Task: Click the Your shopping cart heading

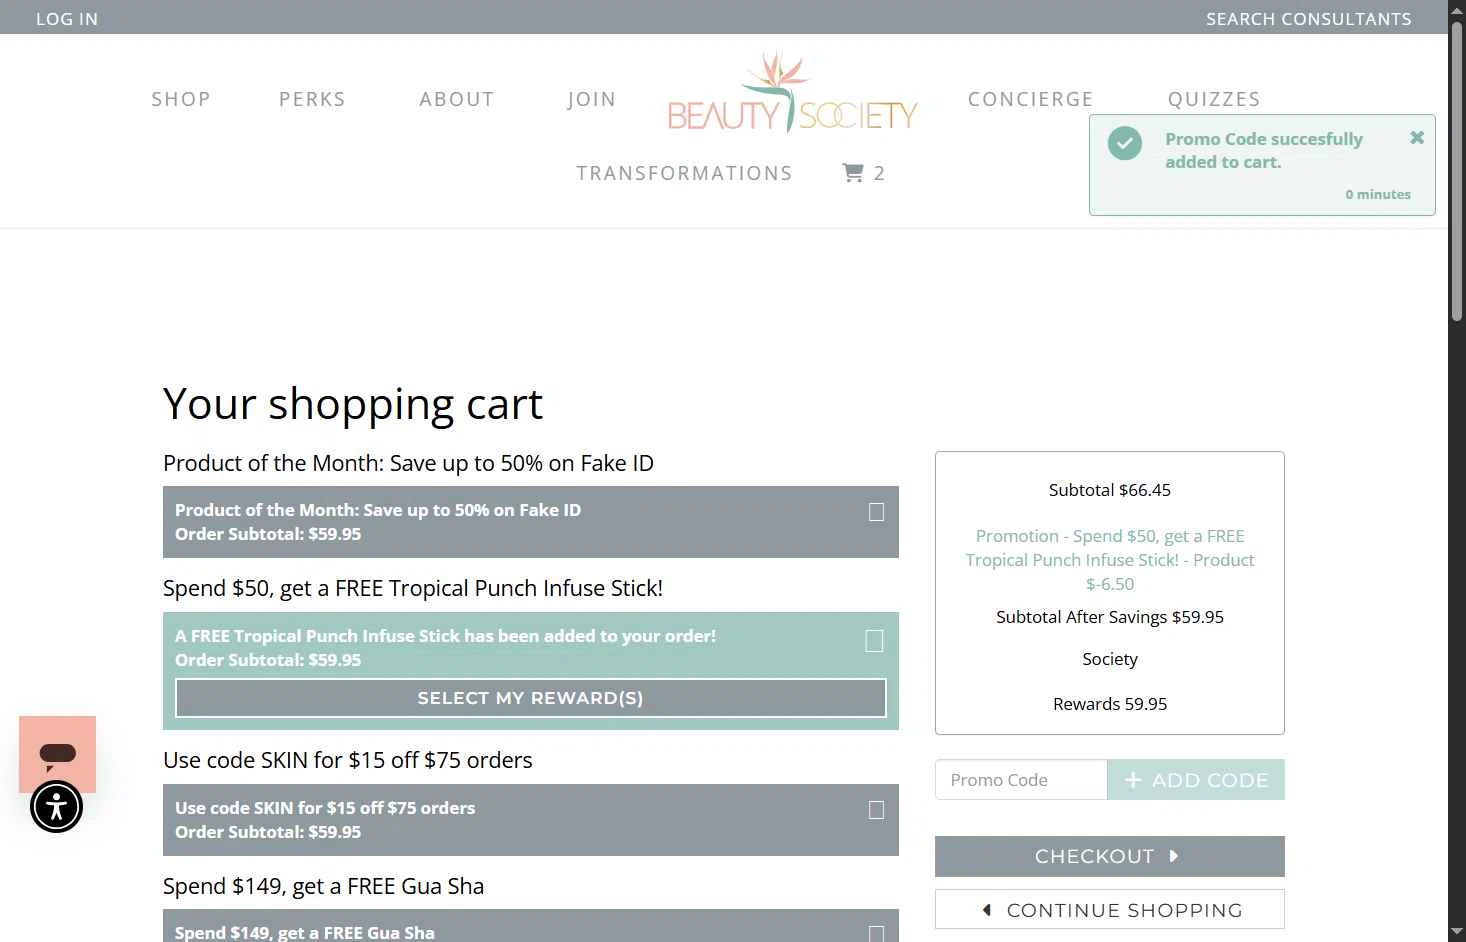Action: pos(353,404)
